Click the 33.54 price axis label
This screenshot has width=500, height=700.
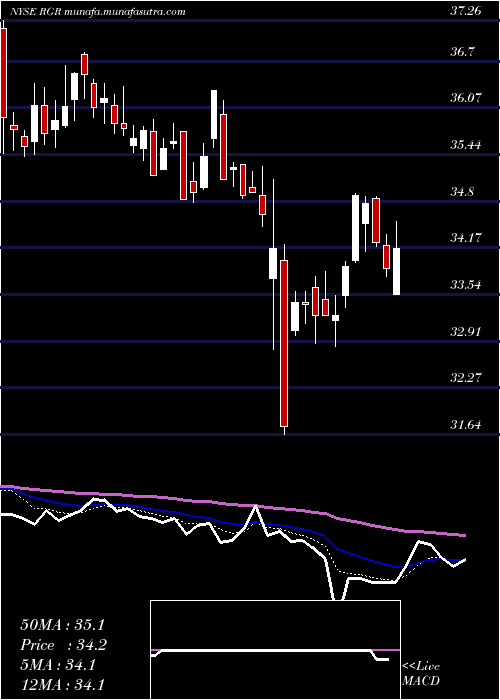pos(466,284)
